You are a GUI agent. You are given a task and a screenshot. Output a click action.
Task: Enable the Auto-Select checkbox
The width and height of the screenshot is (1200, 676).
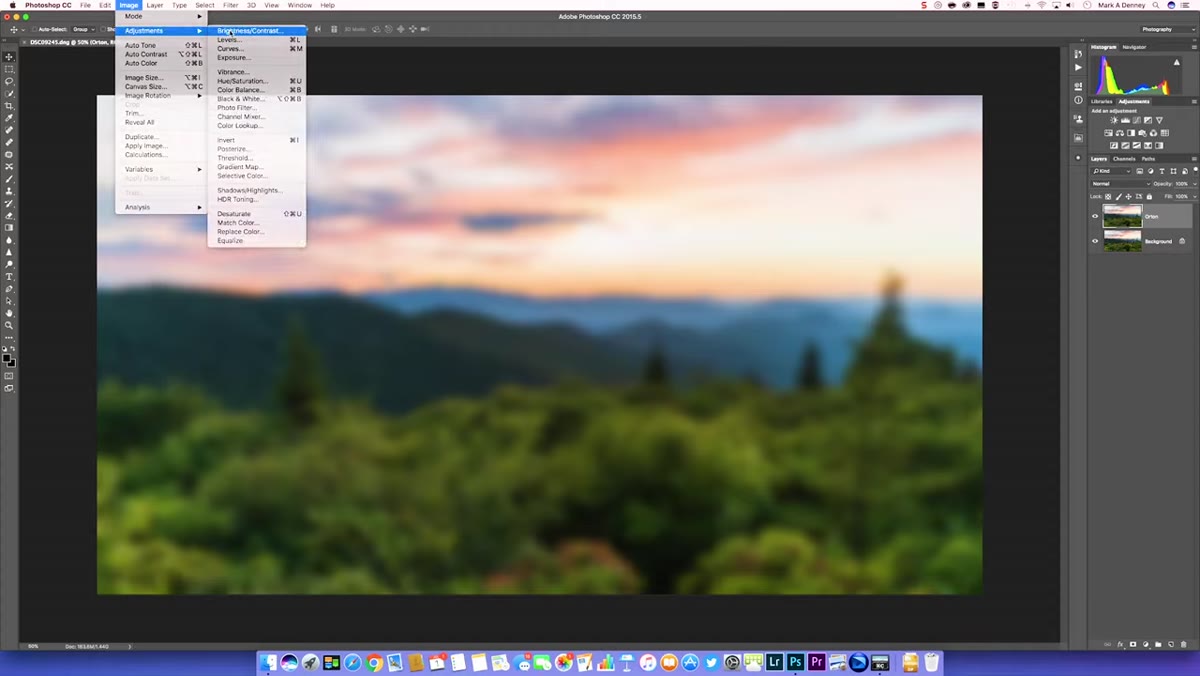click(x=34, y=30)
